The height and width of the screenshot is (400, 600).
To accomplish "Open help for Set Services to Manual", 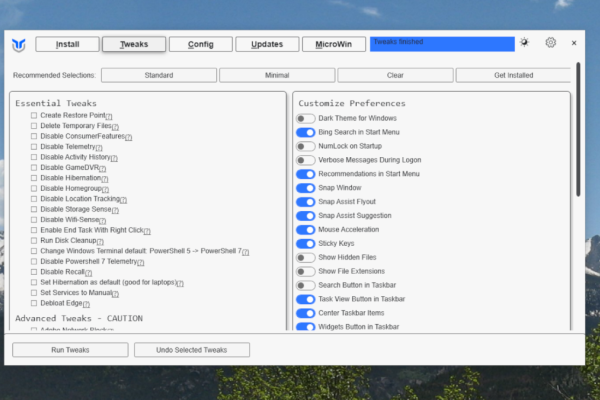I will point(116,294).
